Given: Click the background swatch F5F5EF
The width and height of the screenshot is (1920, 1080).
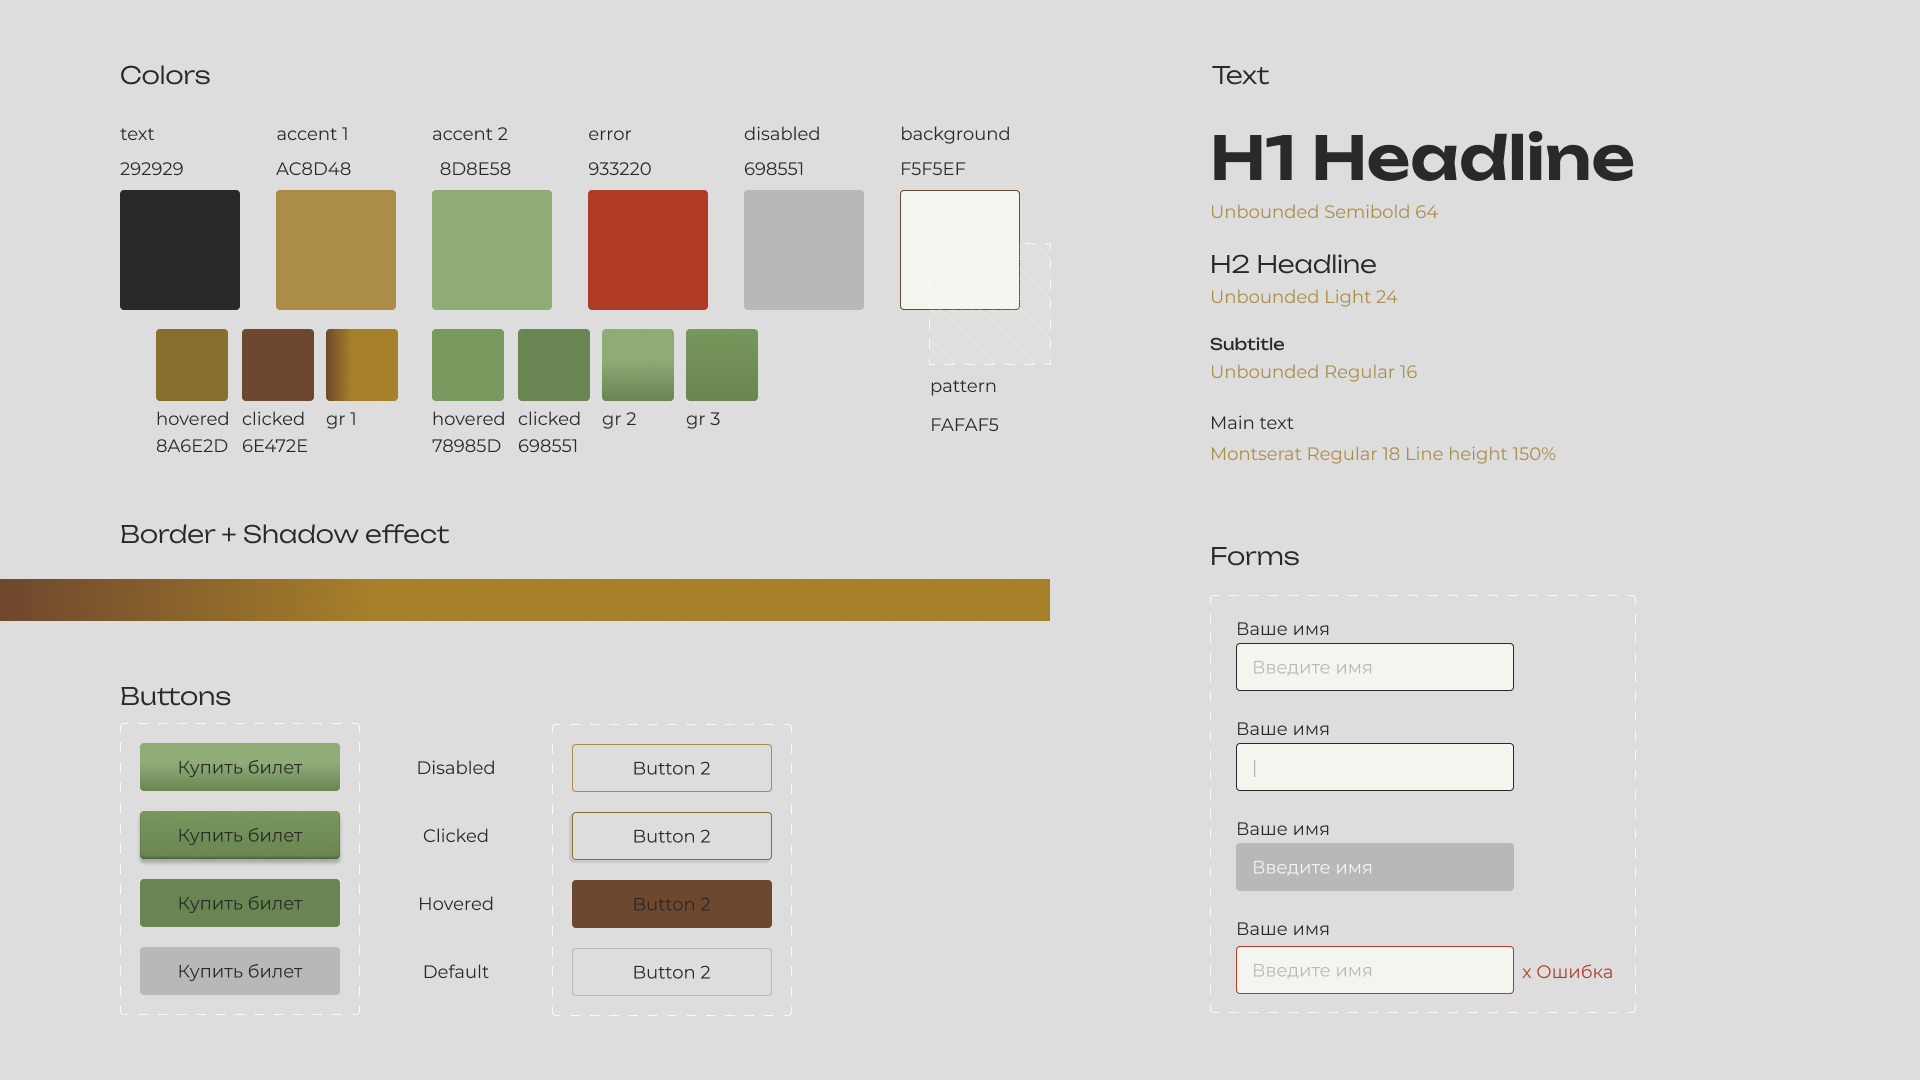Looking at the screenshot, I should click(x=959, y=249).
